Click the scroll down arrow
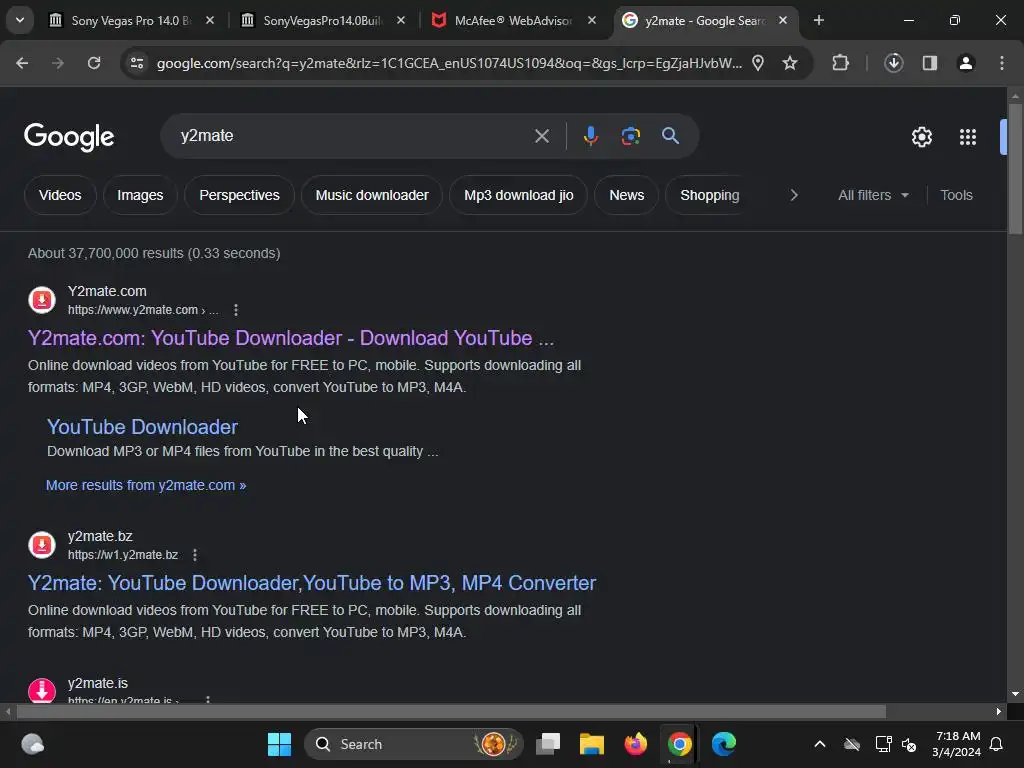 tap(1015, 694)
